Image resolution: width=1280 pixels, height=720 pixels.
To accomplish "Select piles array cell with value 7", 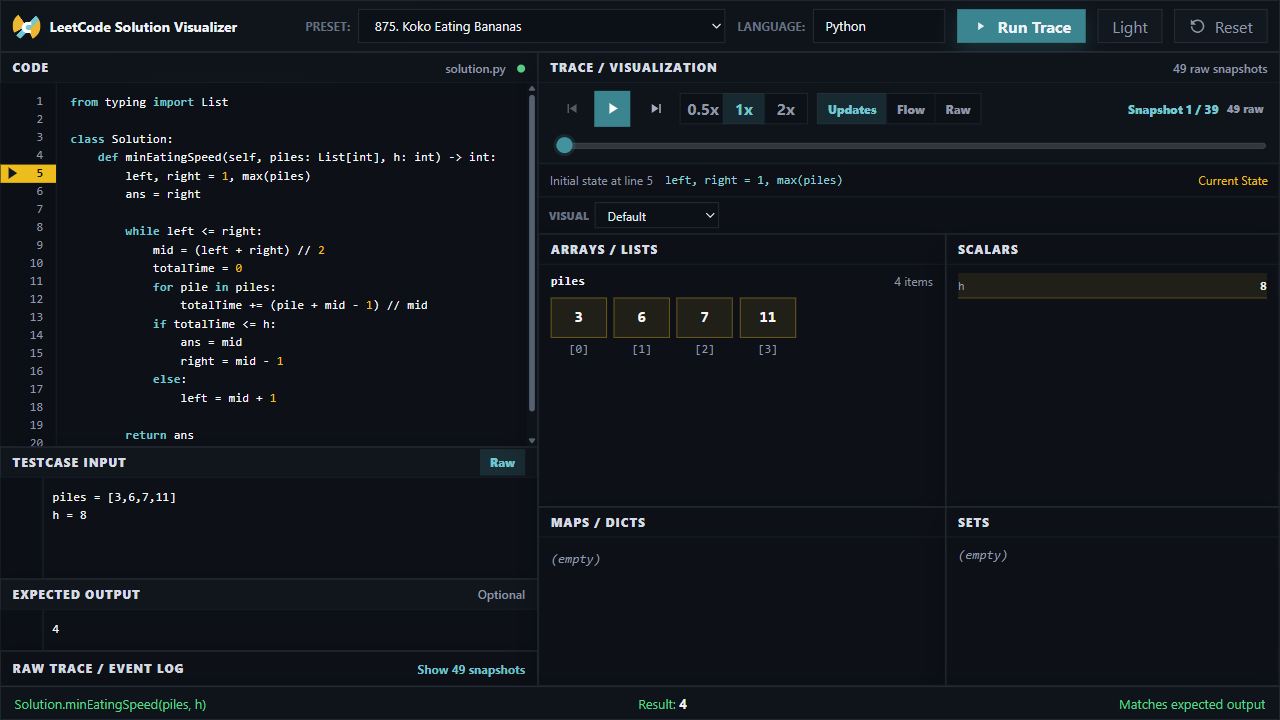I will point(704,317).
